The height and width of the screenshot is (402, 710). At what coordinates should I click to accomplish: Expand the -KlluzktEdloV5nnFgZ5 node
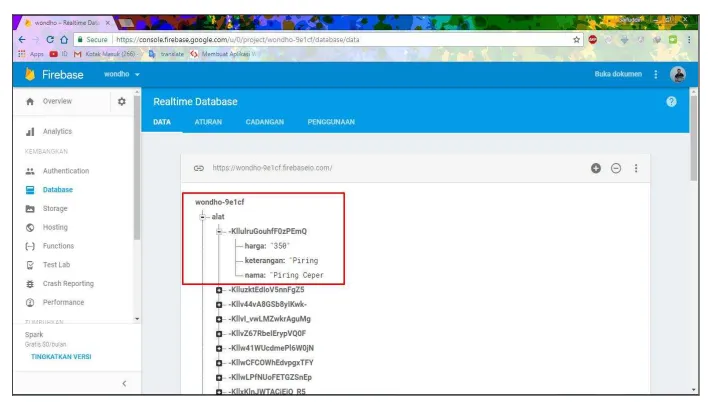[x=219, y=290]
